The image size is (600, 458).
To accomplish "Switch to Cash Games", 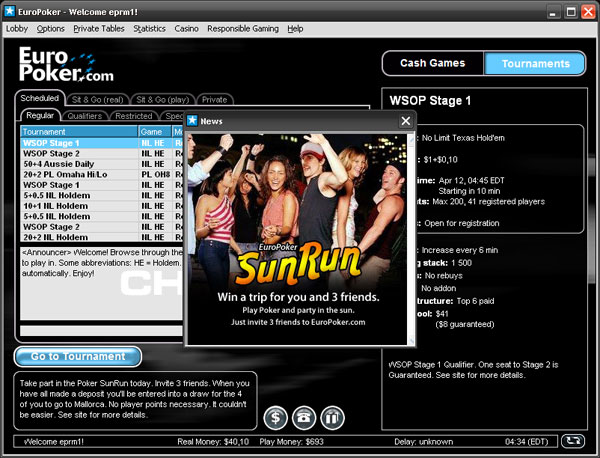I will pyautogui.click(x=433, y=63).
